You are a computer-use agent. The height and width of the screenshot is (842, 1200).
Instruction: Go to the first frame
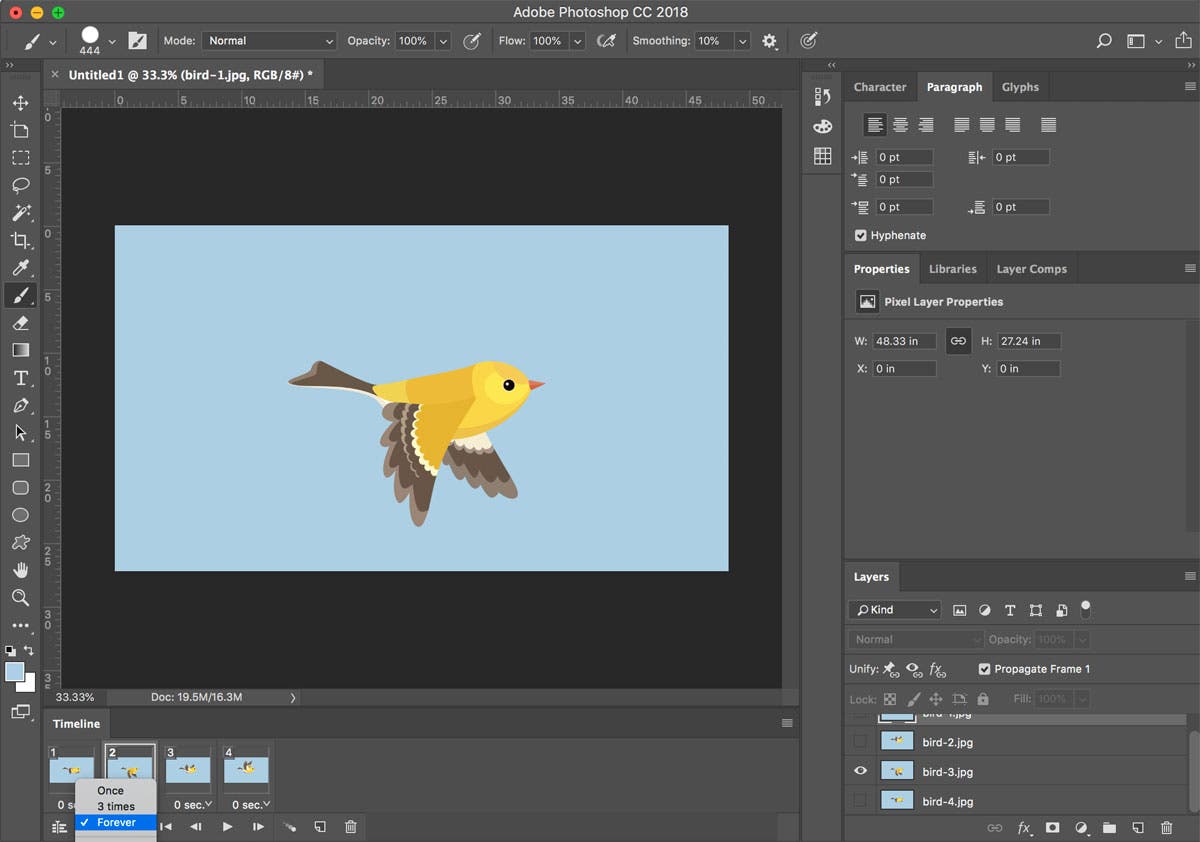click(x=166, y=827)
